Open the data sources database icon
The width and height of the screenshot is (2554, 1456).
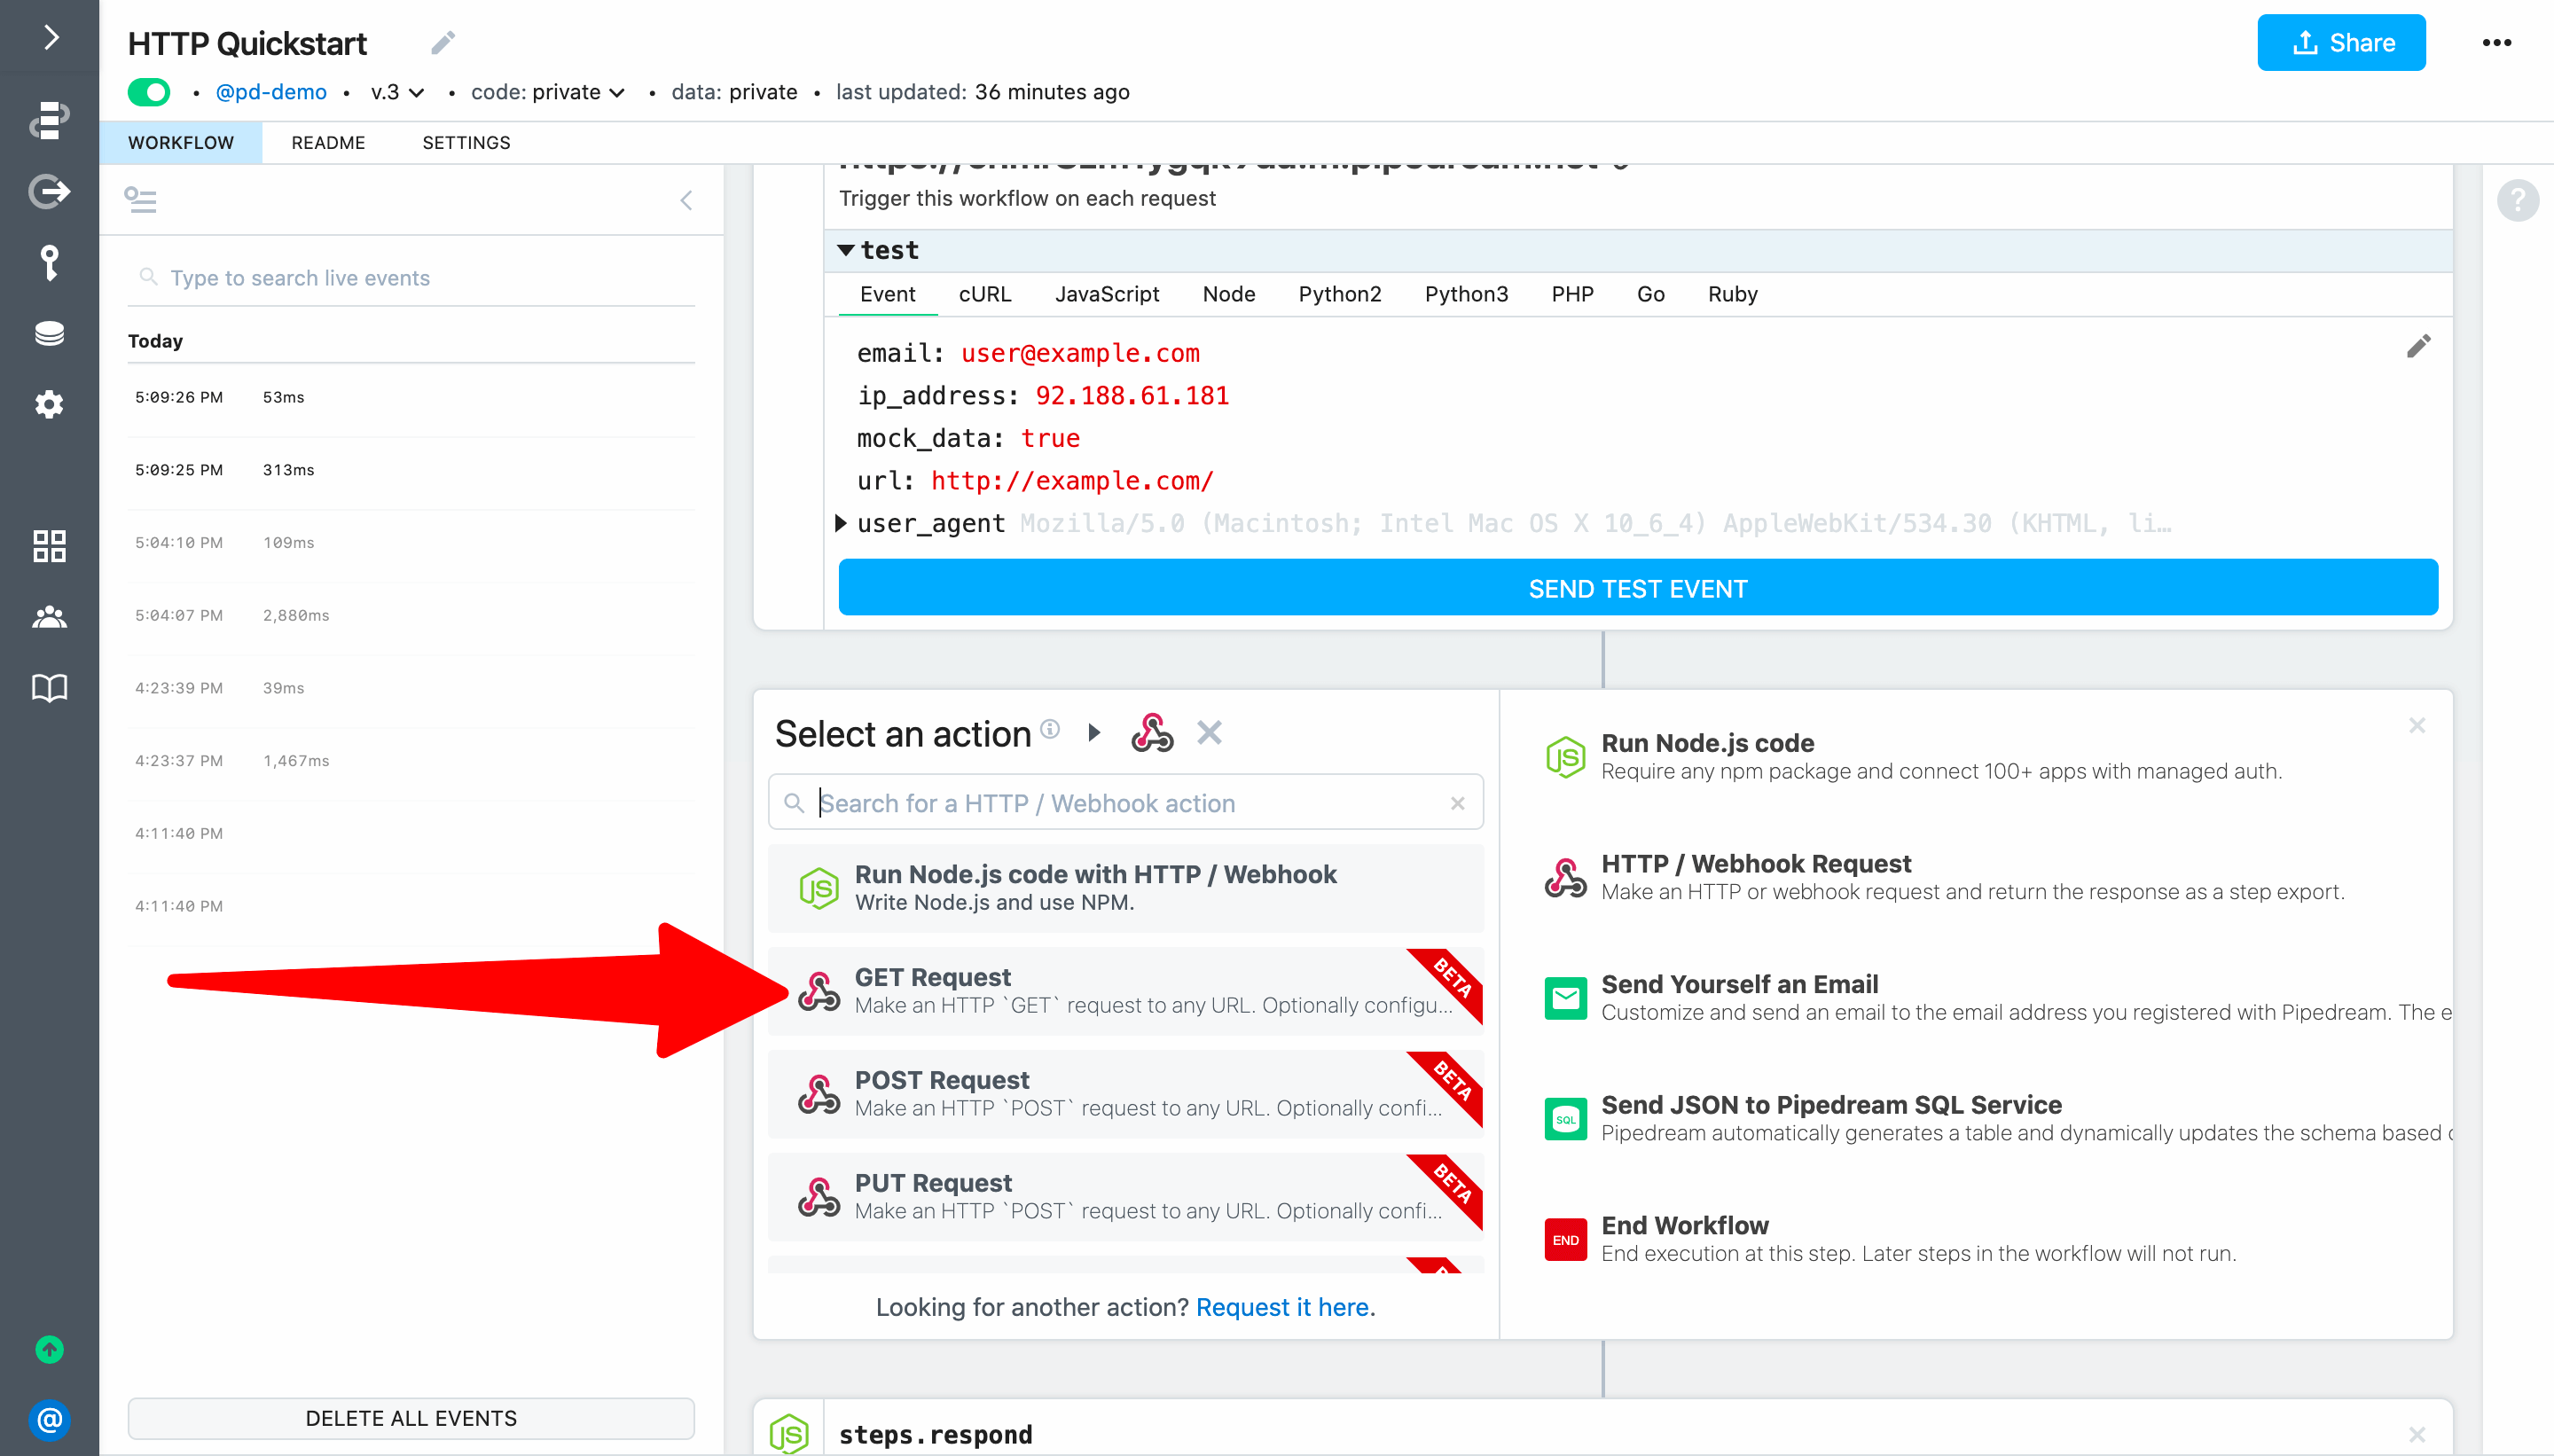pos(49,333)
